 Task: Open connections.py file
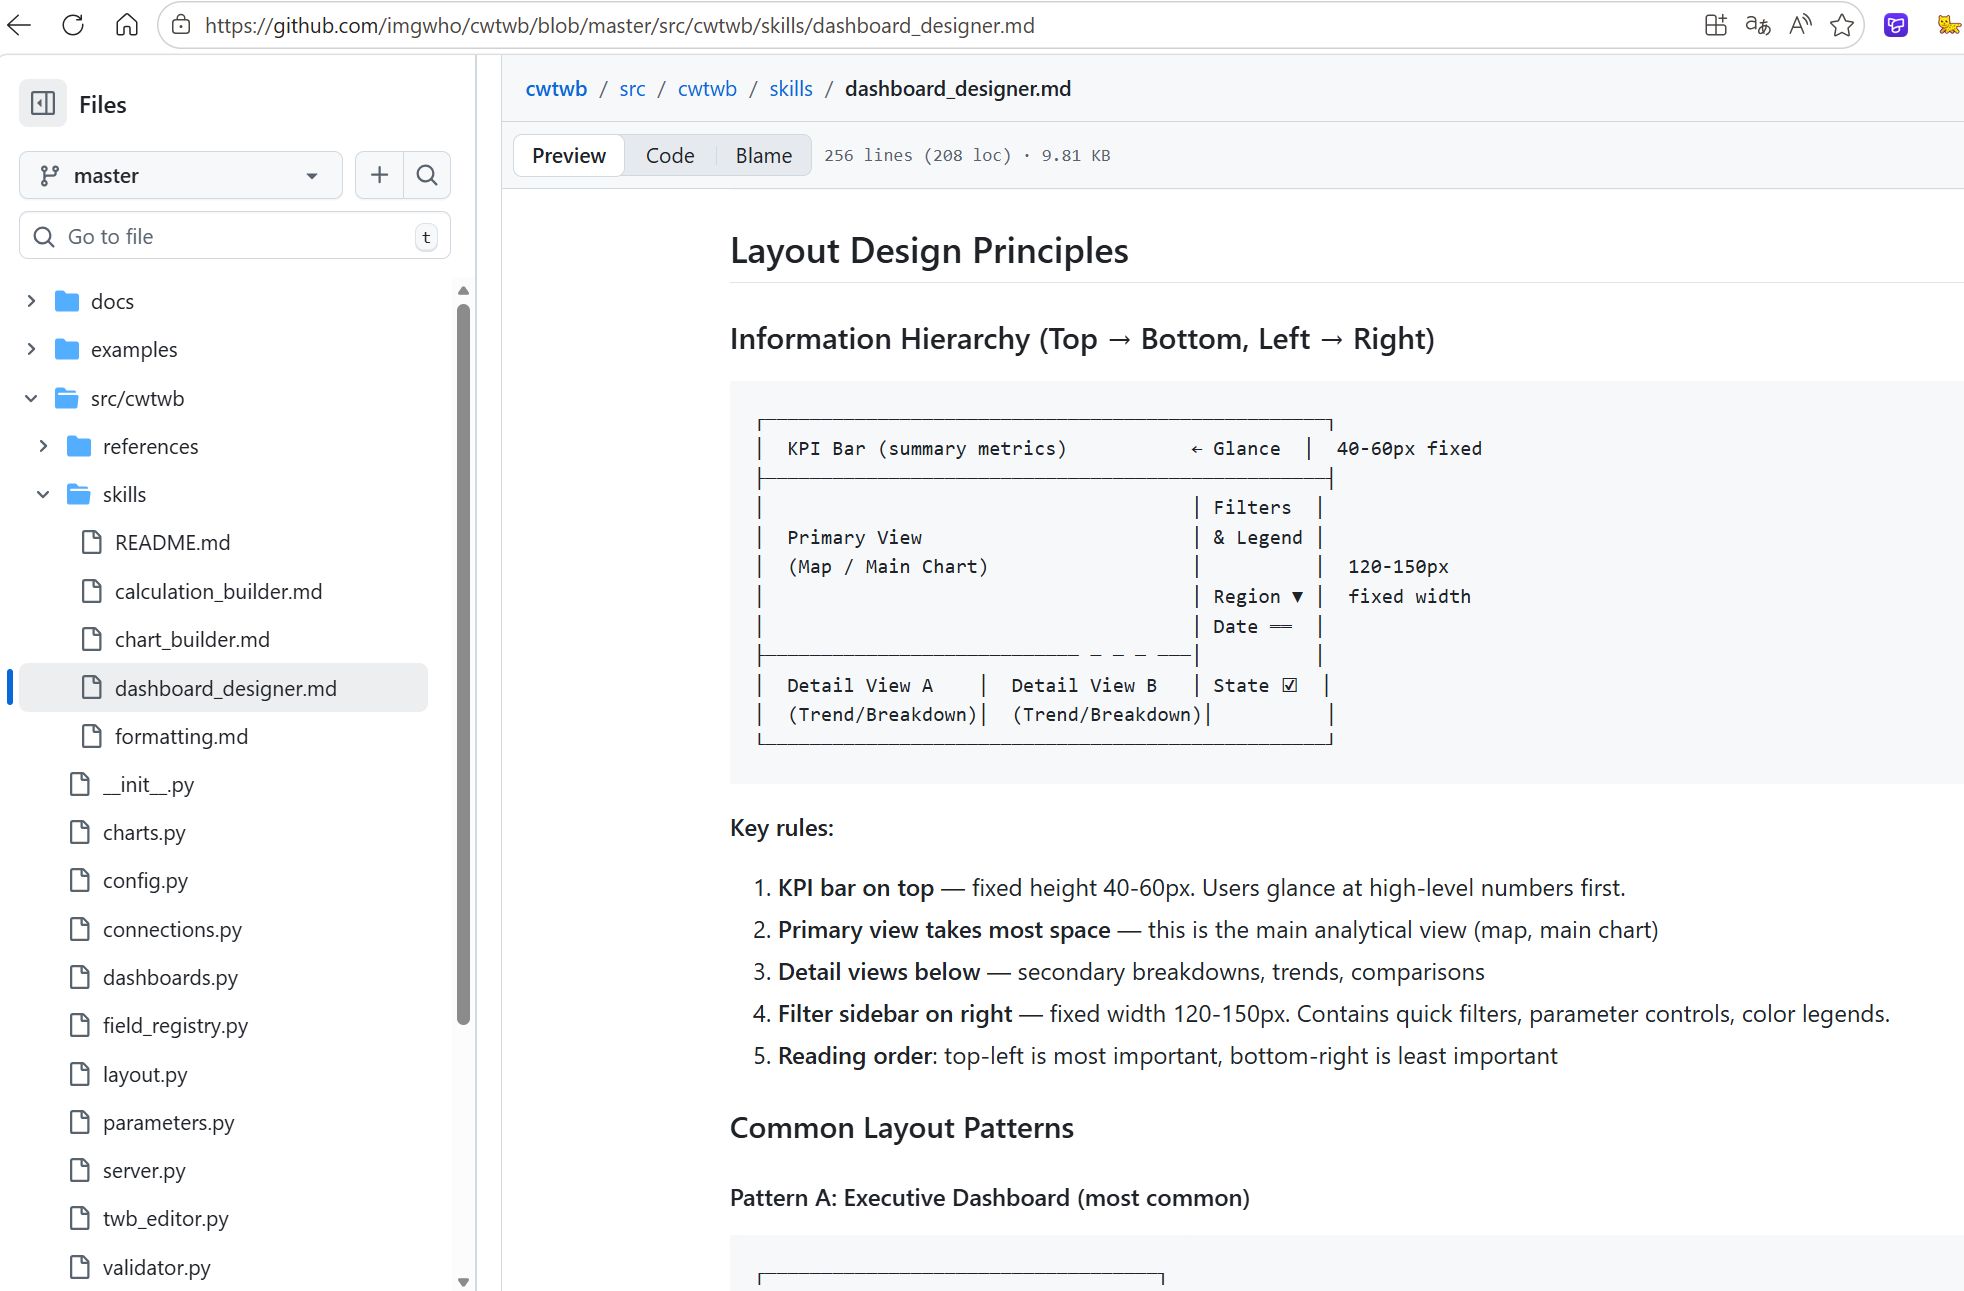pyautogui.click(x=172, y=929)
